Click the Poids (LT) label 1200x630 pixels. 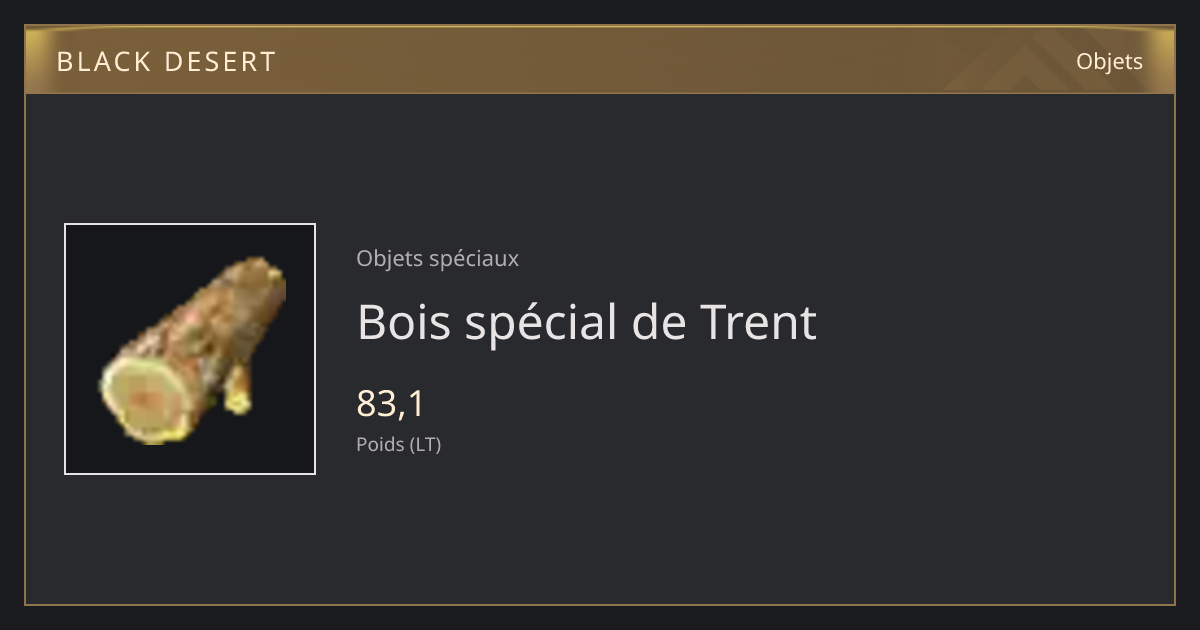tap(398, 444)
